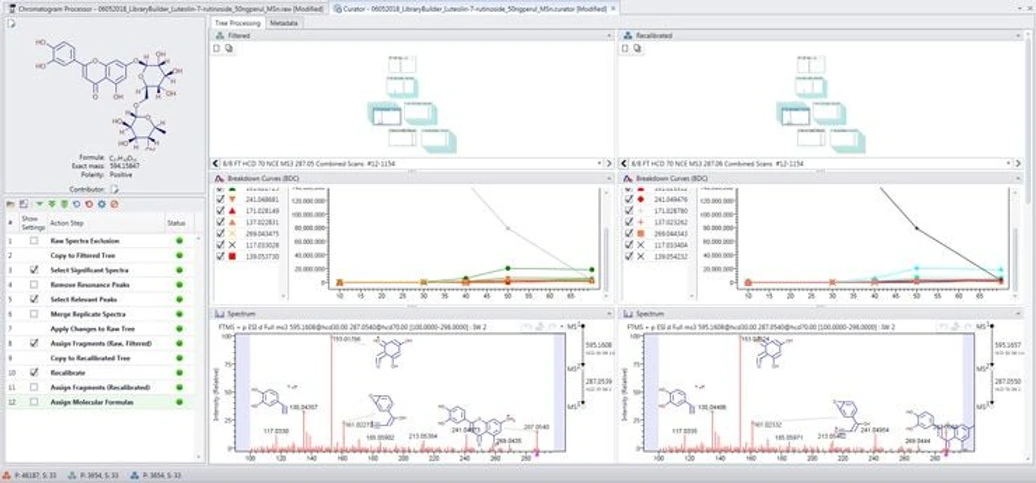Click the right Breakdown Curves header icon

[628, 179]
